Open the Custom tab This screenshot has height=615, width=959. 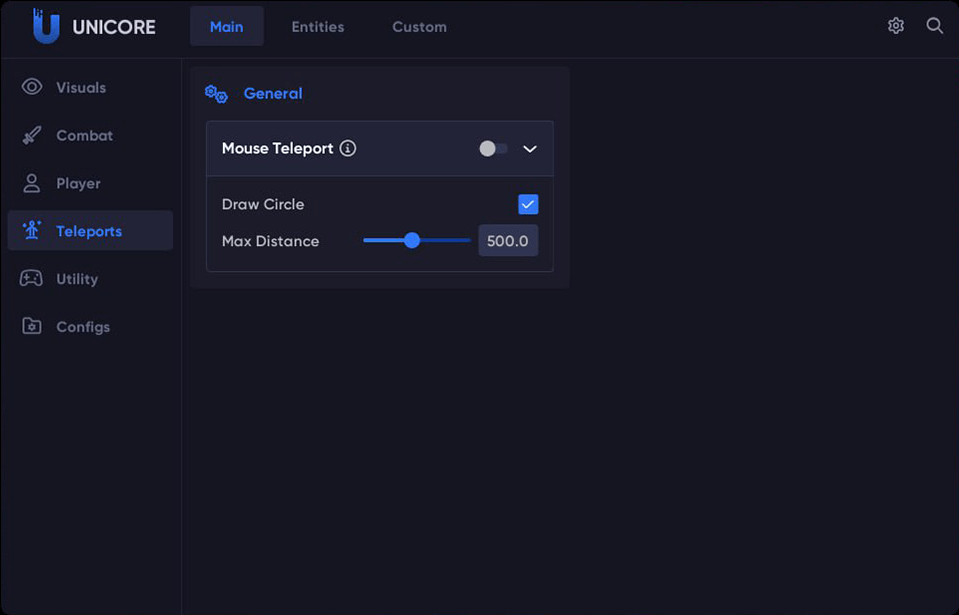pyautogui.click(x=419, y=27)
